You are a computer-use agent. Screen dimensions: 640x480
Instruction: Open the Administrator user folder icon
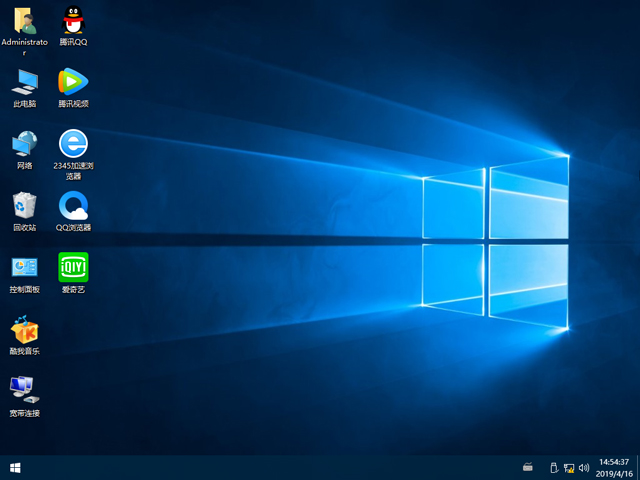25,20
